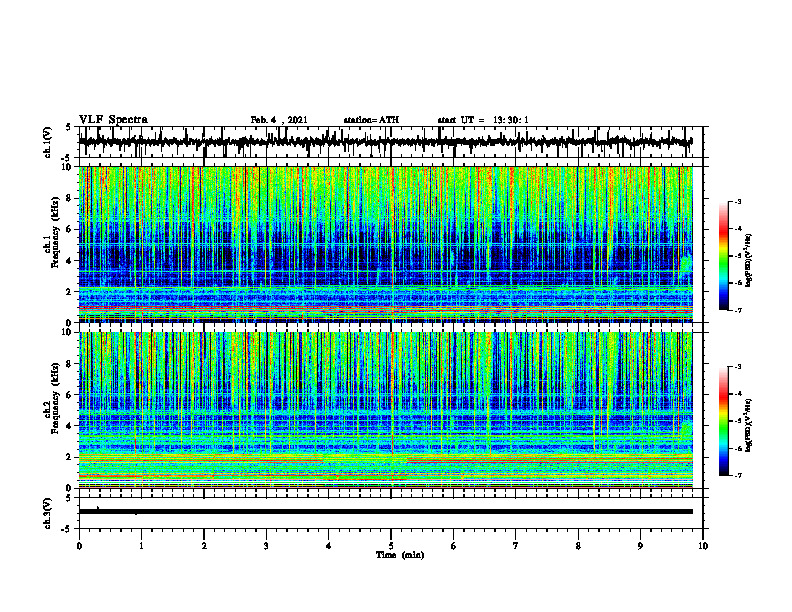Click the time axis tick label "10" at right end
This screenshot has width=792, height=612.
pos(703,546)
